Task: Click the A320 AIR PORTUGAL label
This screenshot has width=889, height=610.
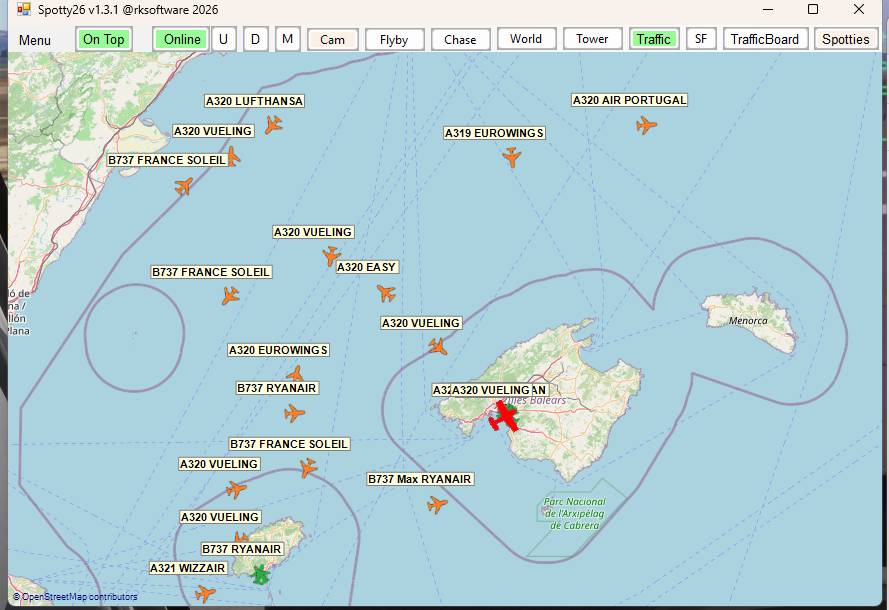Action: (629, 100)
